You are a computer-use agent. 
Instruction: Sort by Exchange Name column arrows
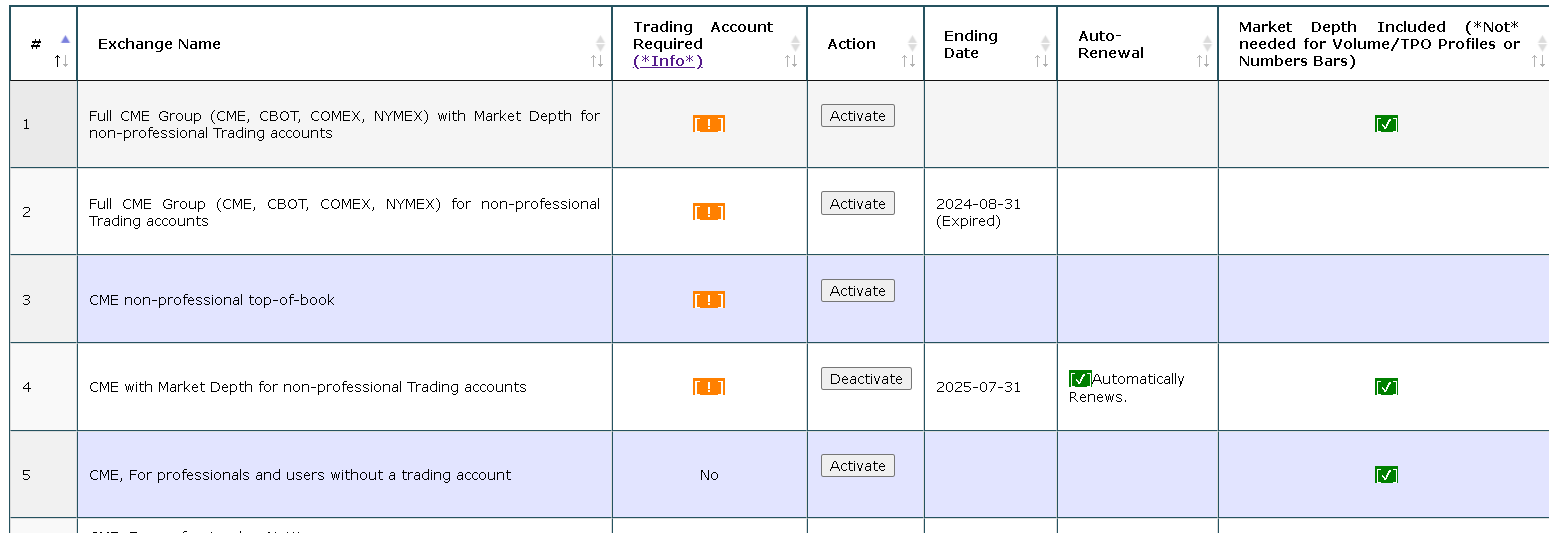[598, 52]
